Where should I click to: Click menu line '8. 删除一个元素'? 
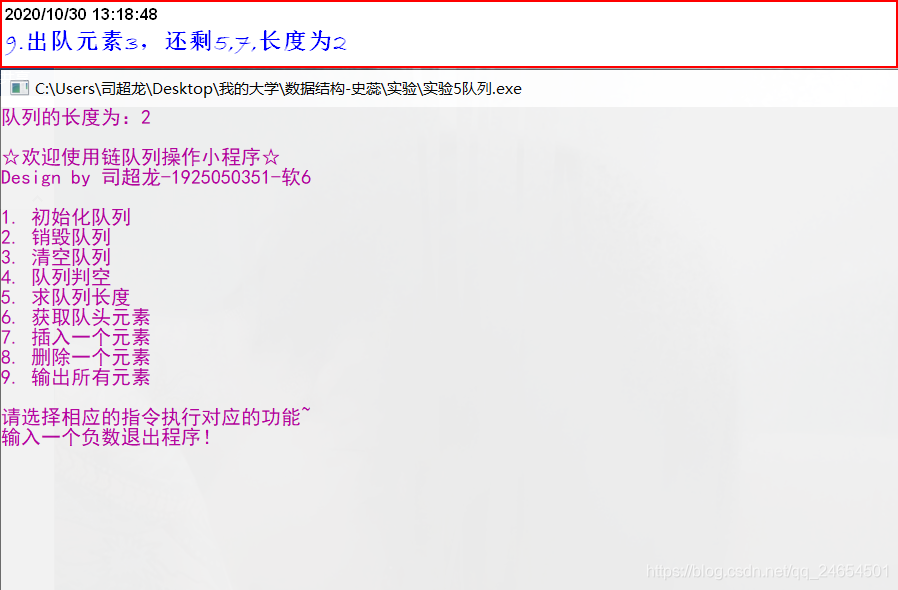coord(76,357)
